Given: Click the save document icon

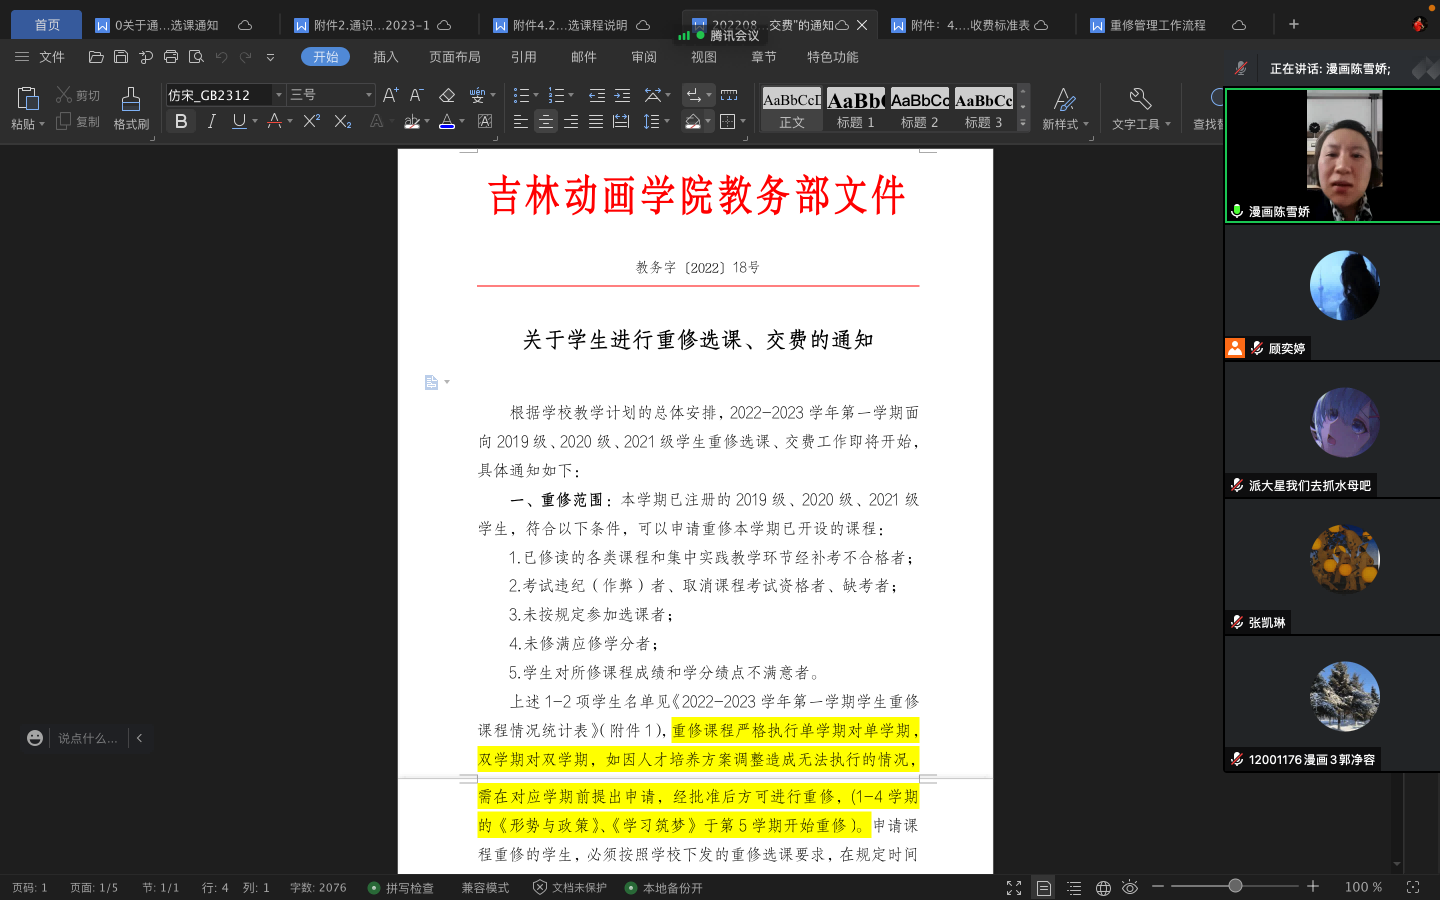Looking at the screenshot, I should coord(121,57).
